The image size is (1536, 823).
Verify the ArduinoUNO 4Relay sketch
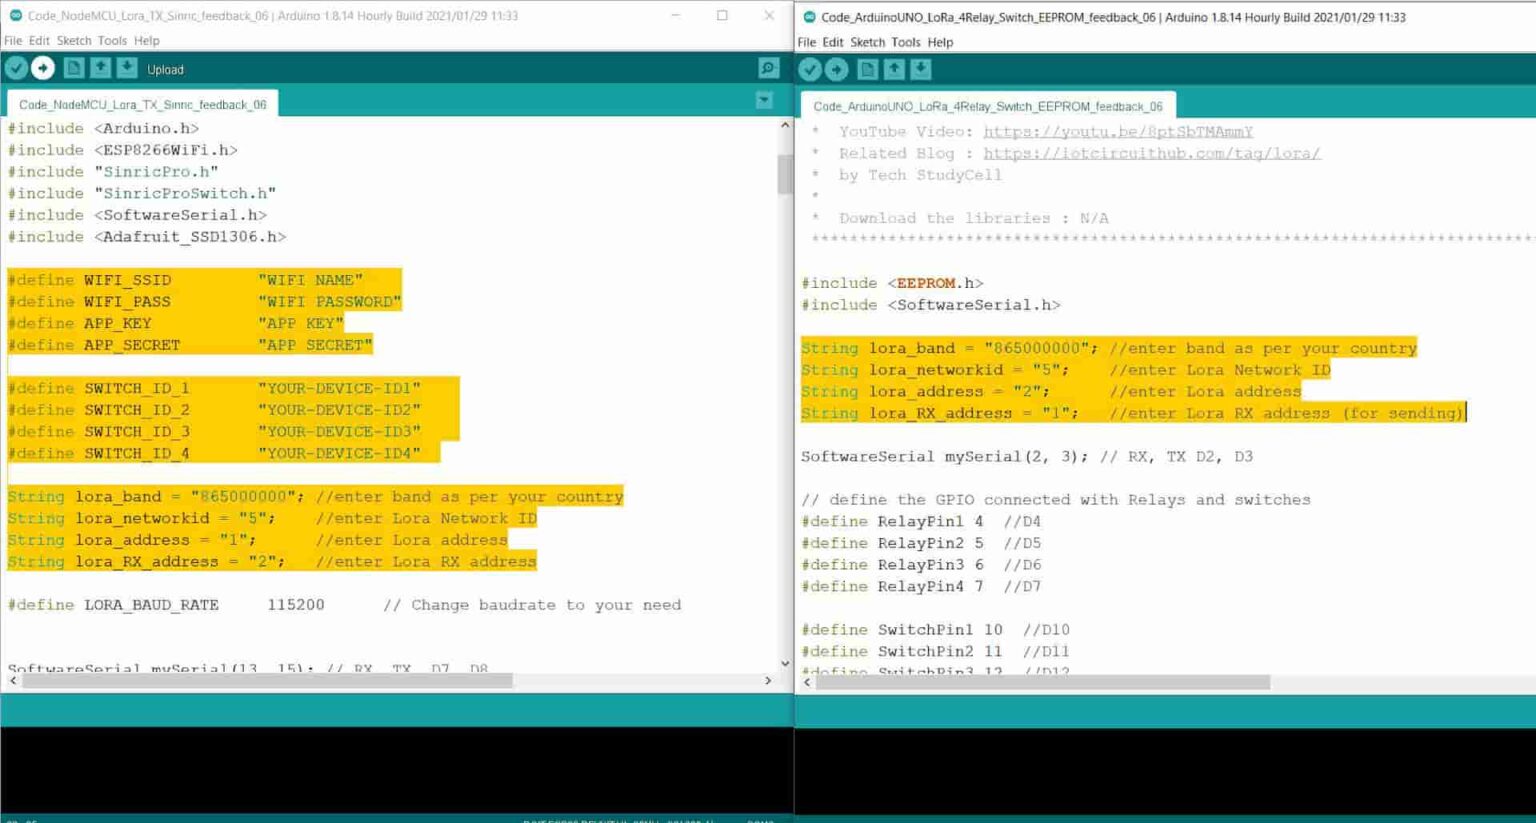coord(810,69)
